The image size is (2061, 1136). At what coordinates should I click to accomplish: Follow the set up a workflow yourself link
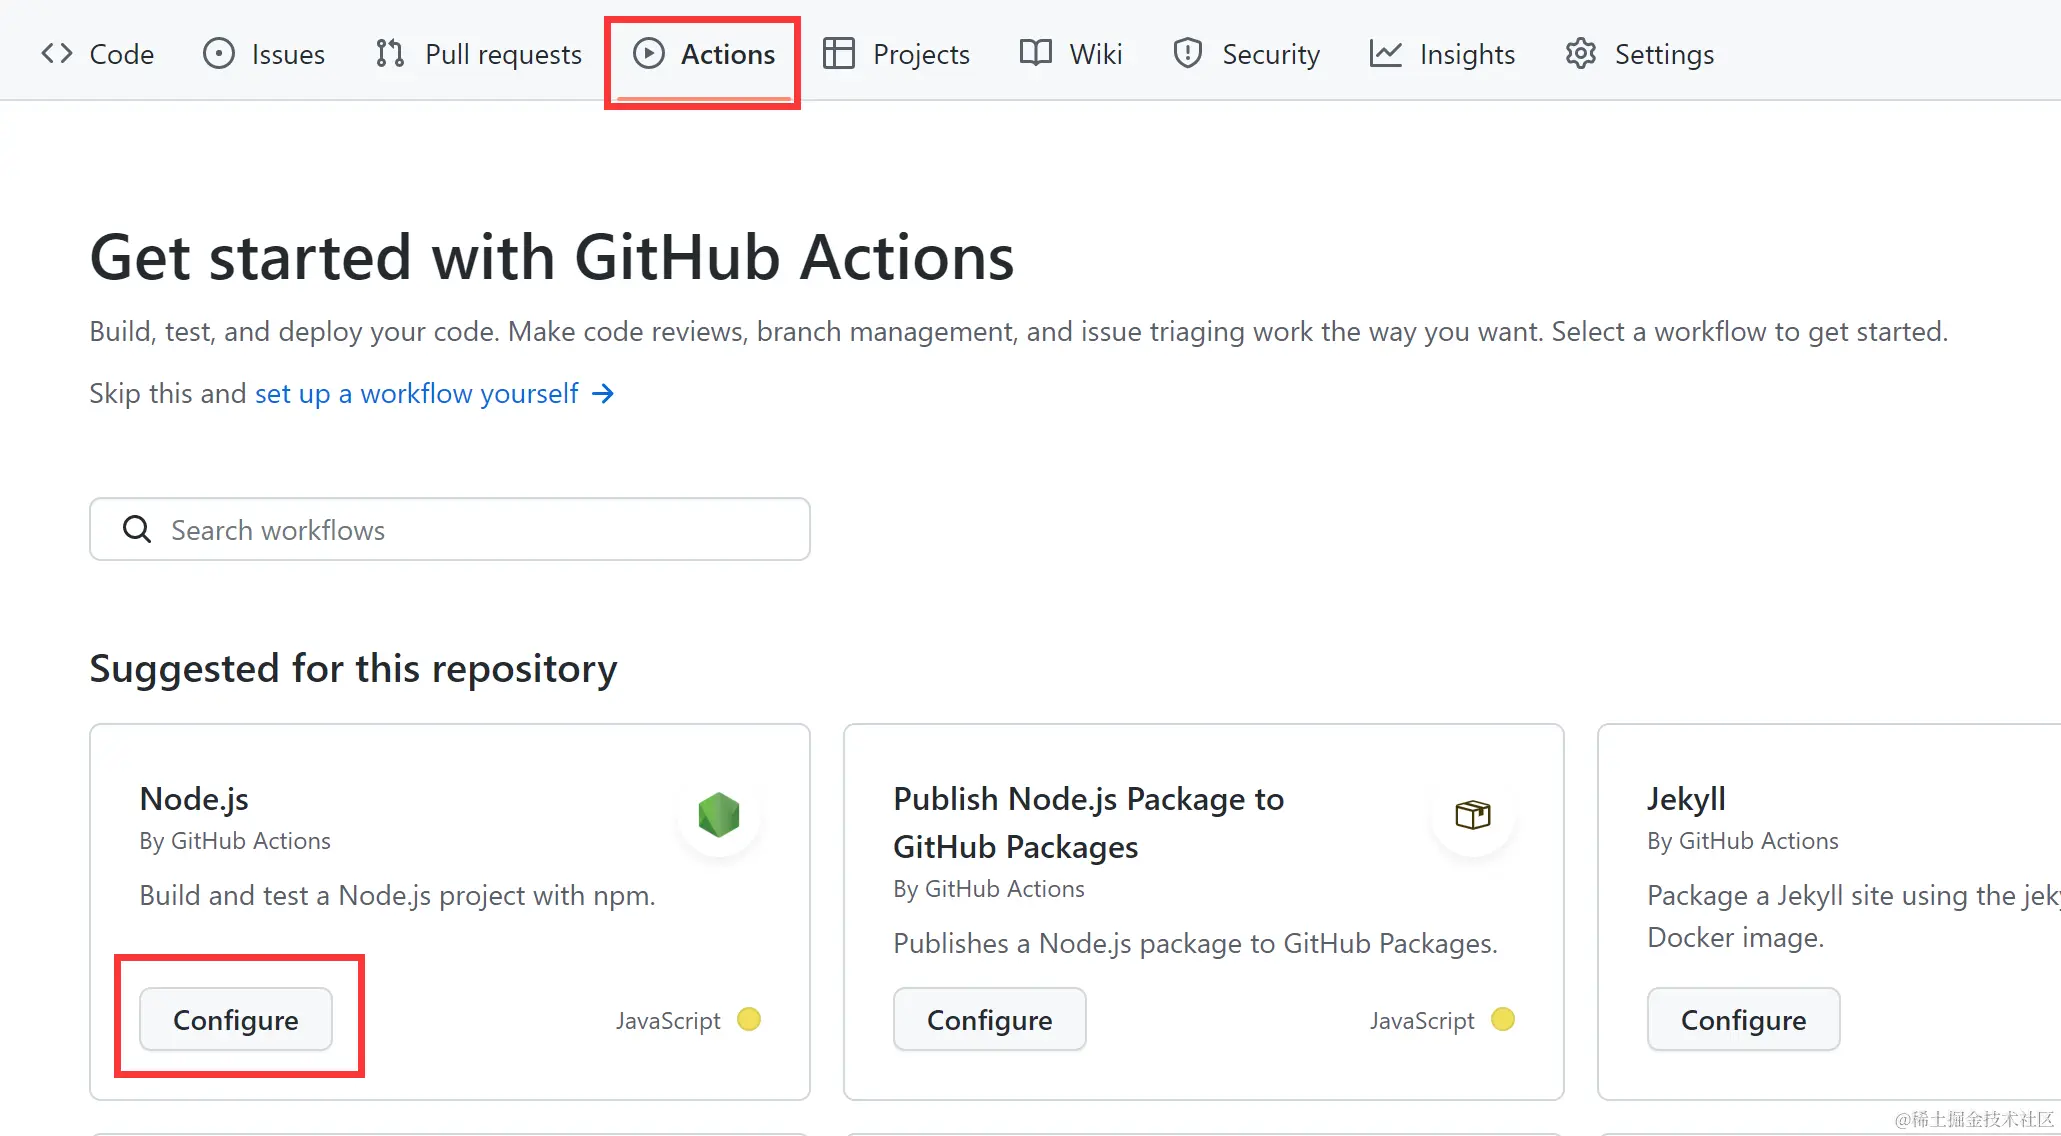(x=416, y=393)
